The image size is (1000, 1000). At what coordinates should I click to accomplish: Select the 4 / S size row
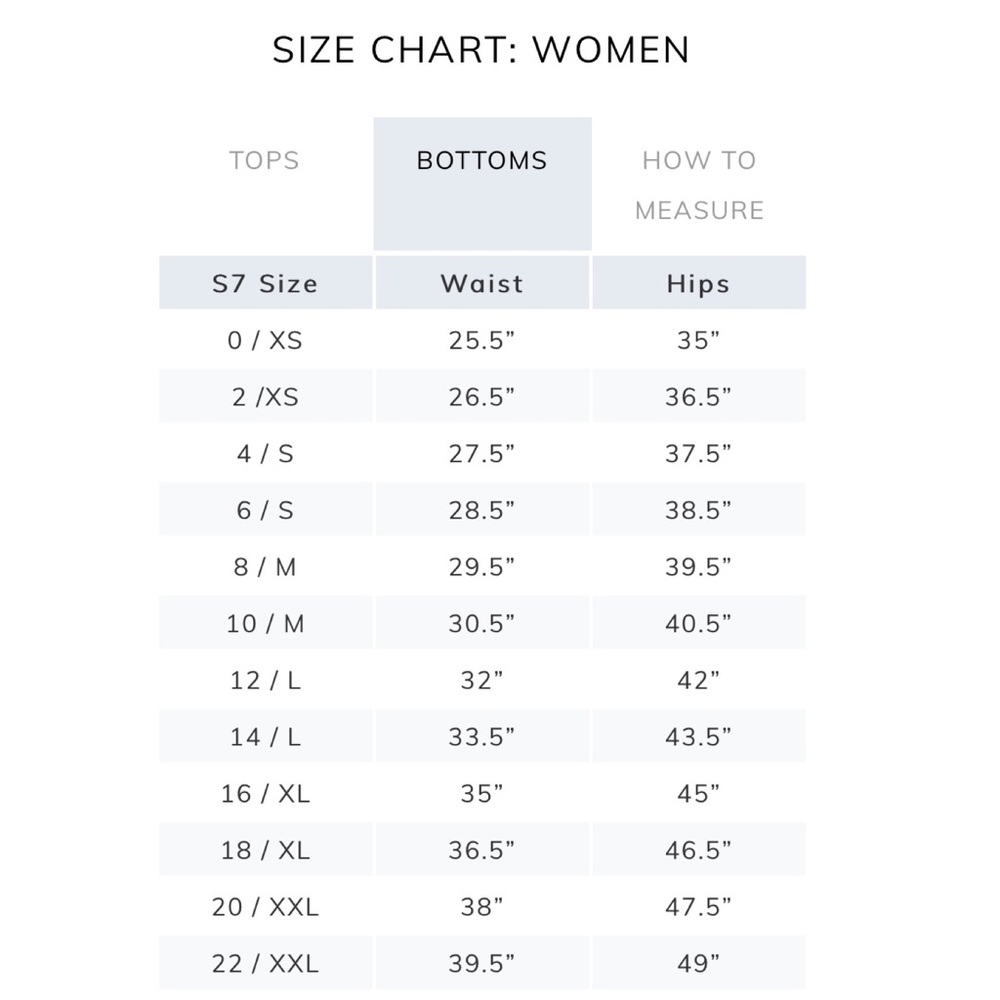coord(483,453)
